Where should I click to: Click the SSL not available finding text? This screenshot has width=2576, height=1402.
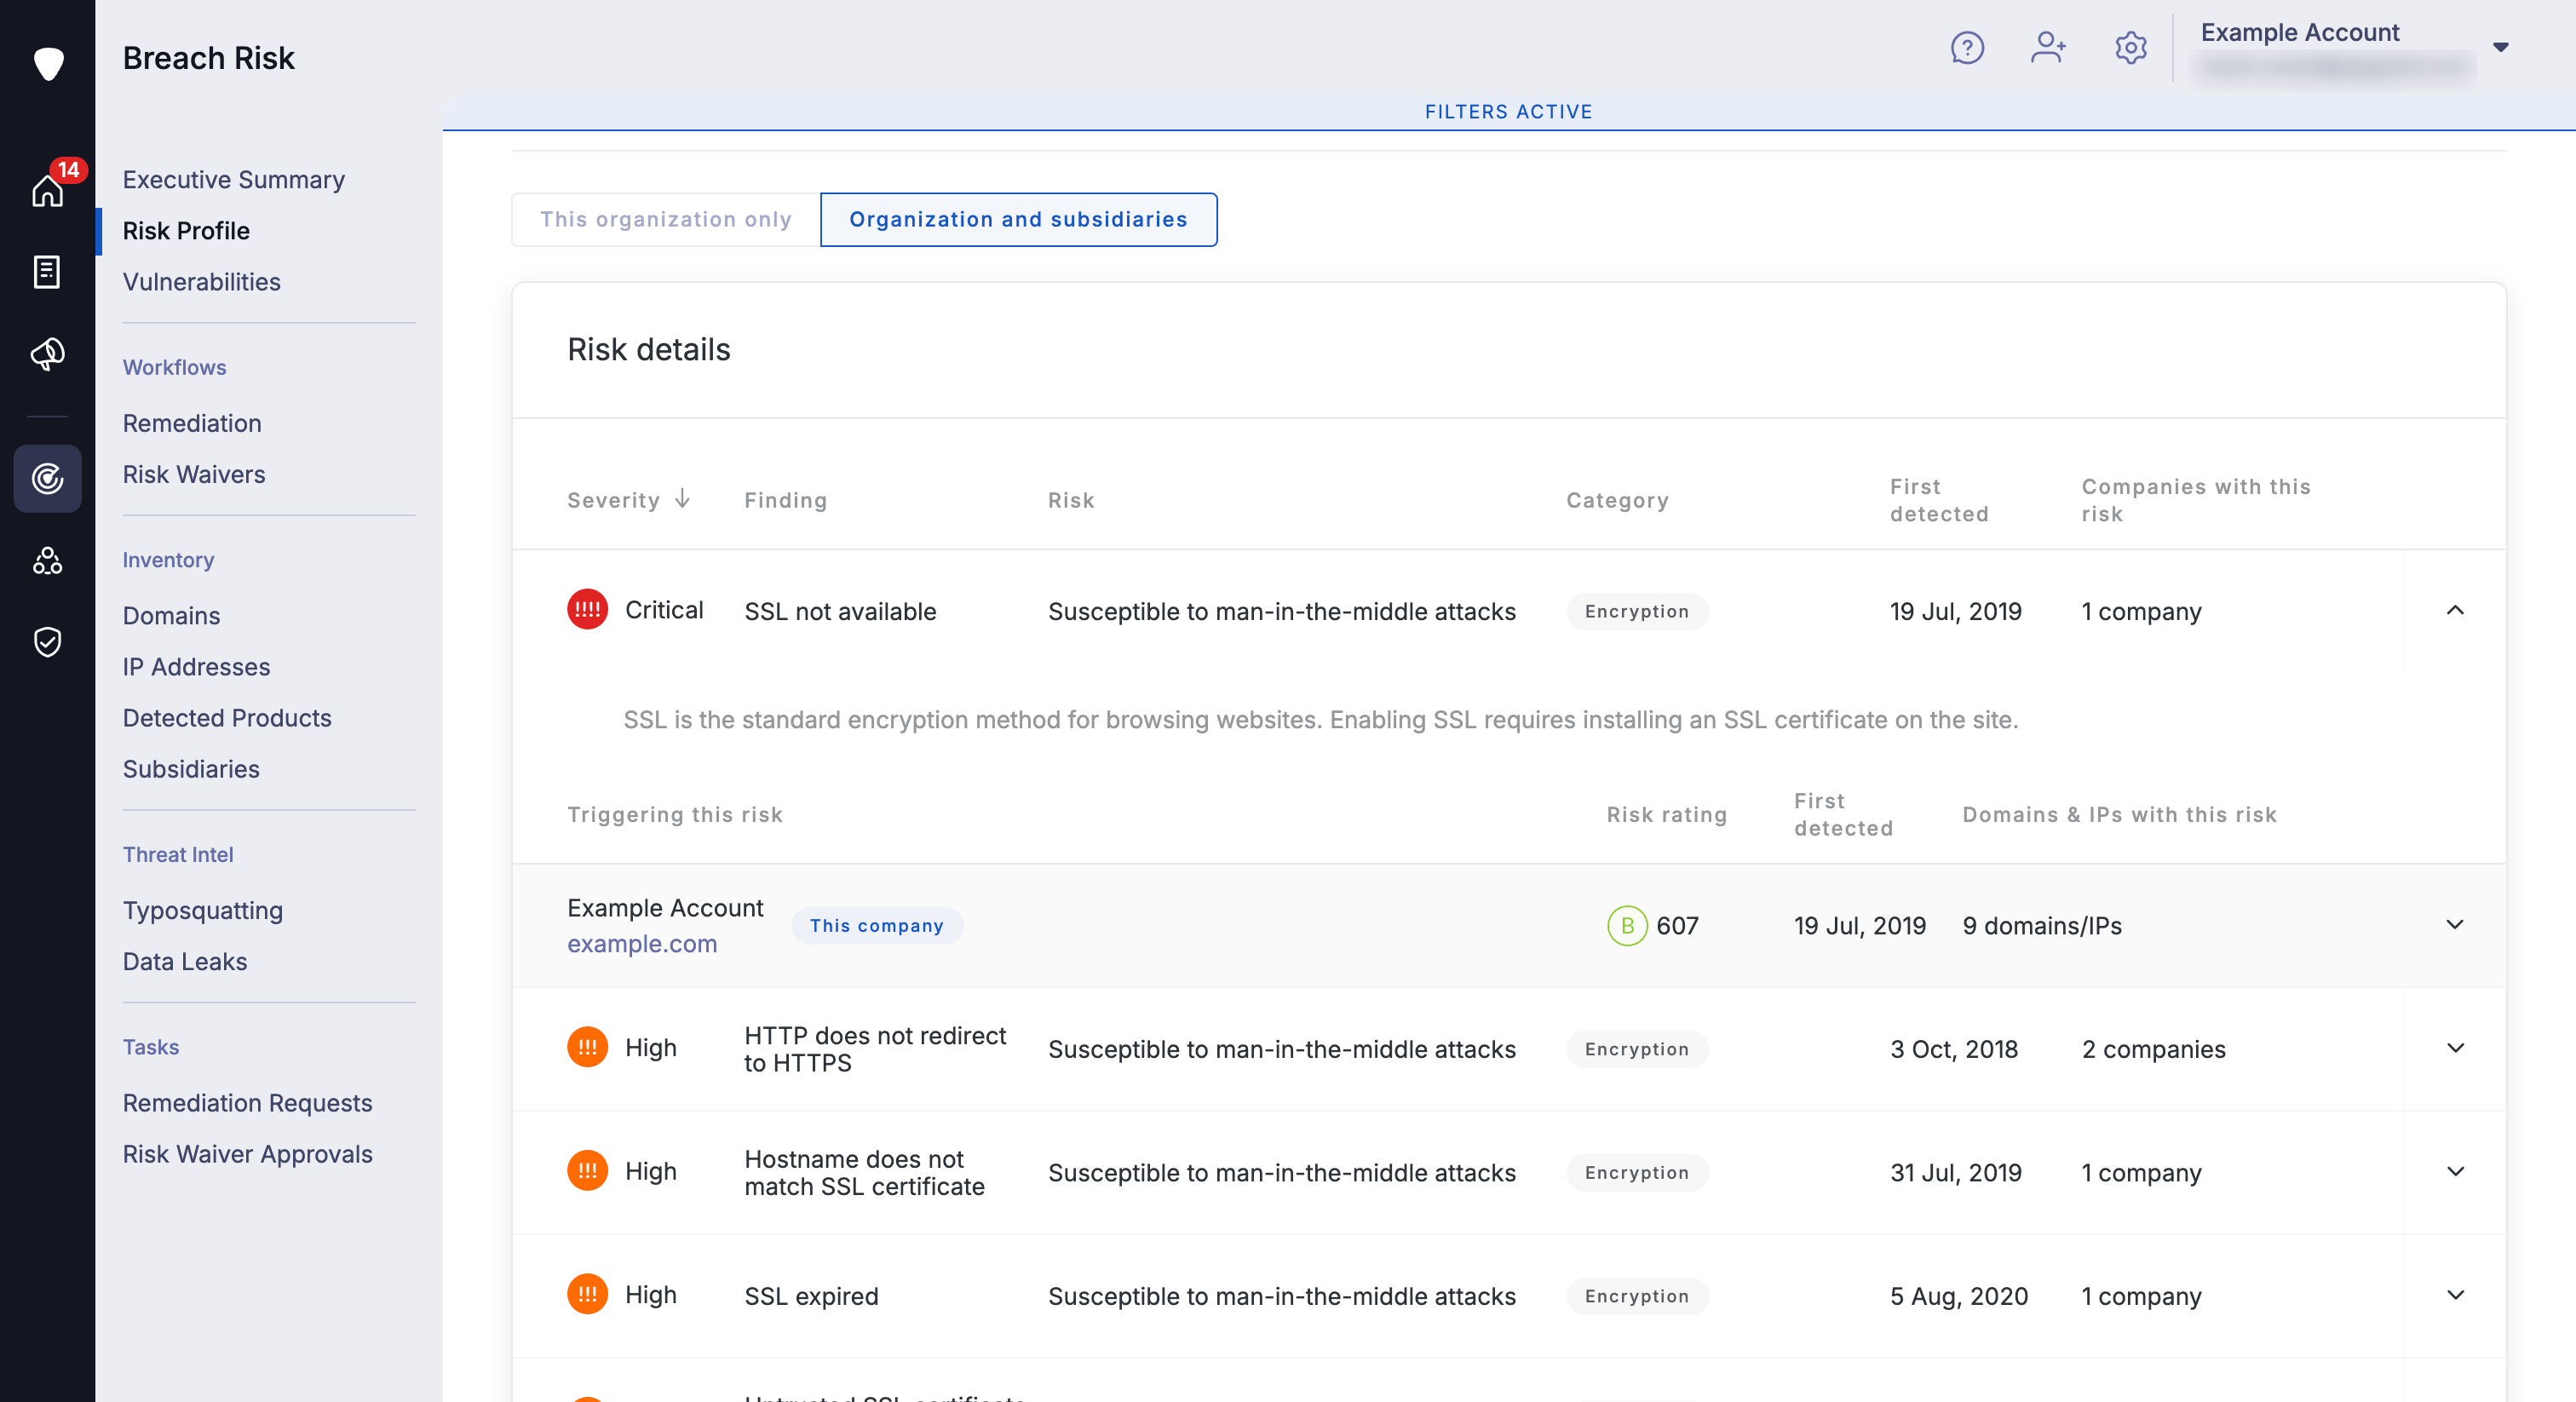[x=840, y=611]
